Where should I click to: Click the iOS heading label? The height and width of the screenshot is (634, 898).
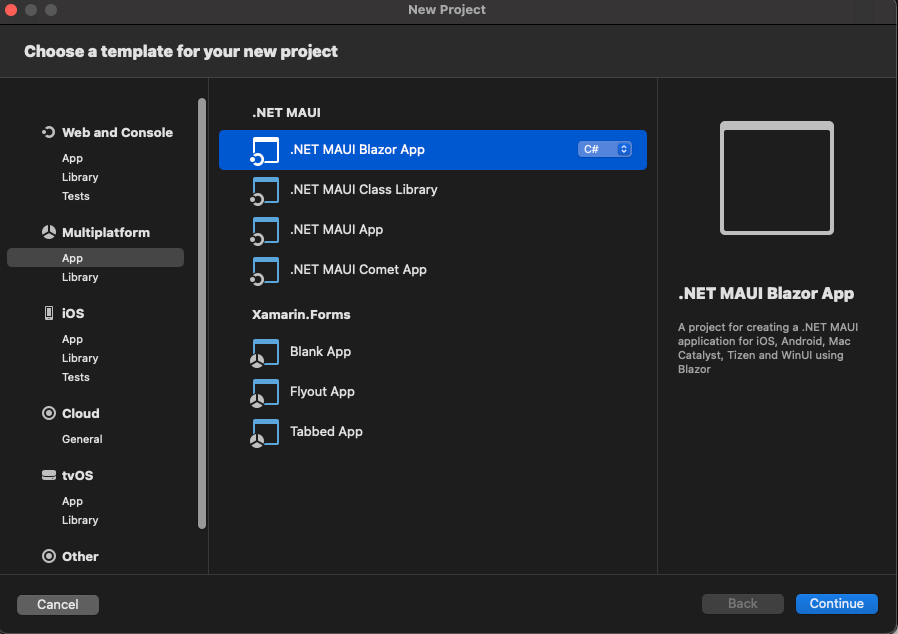point(73,313)
